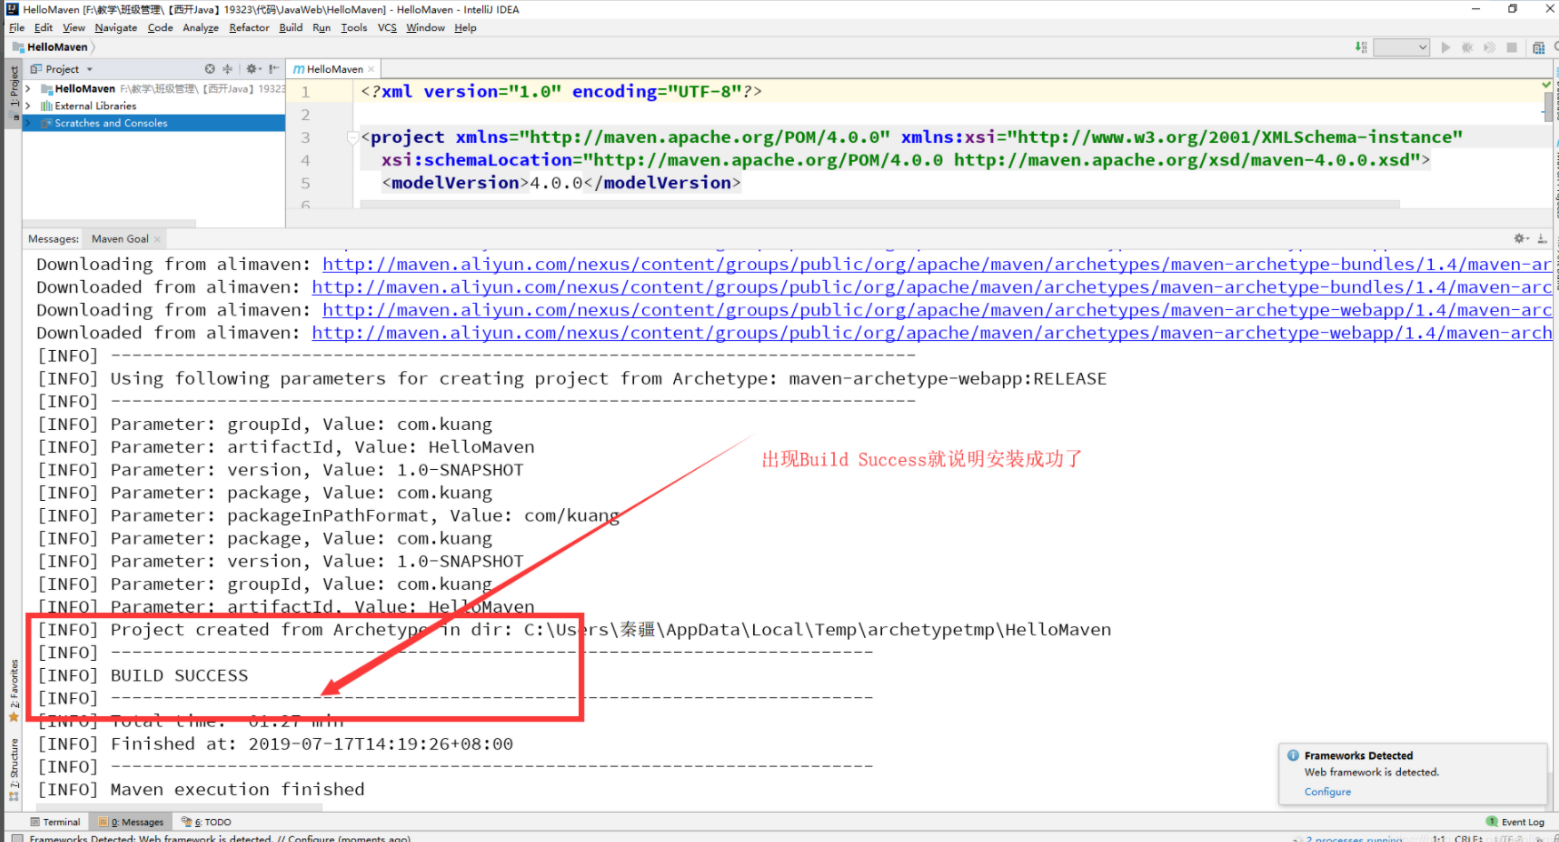Hide the Messages tool window

click(1542, 239)
